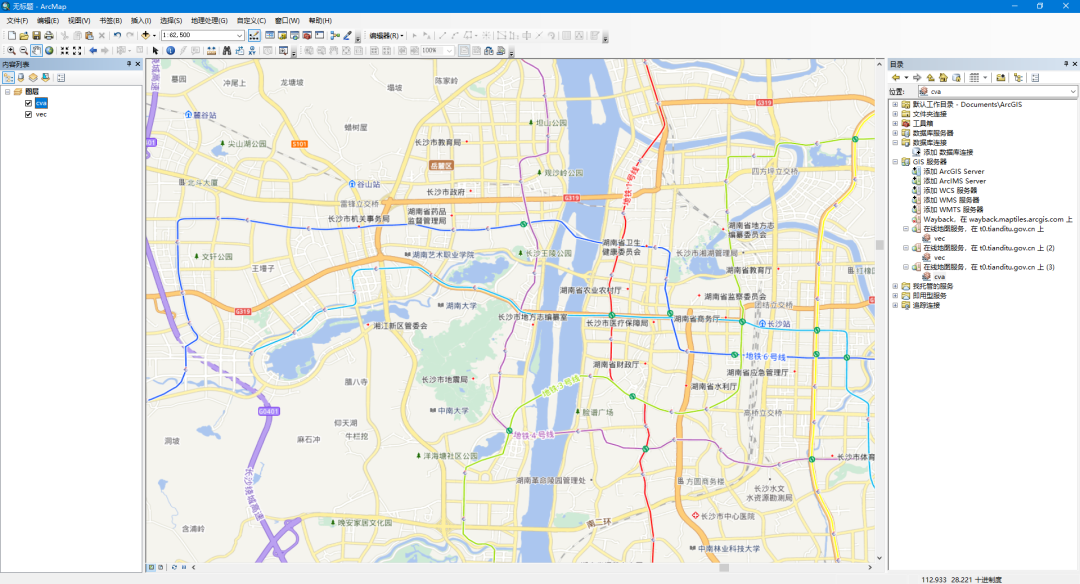Click Fixed Zoom In arrows
The width and height of the screenshot is (1080, 584).
(64, 50)
